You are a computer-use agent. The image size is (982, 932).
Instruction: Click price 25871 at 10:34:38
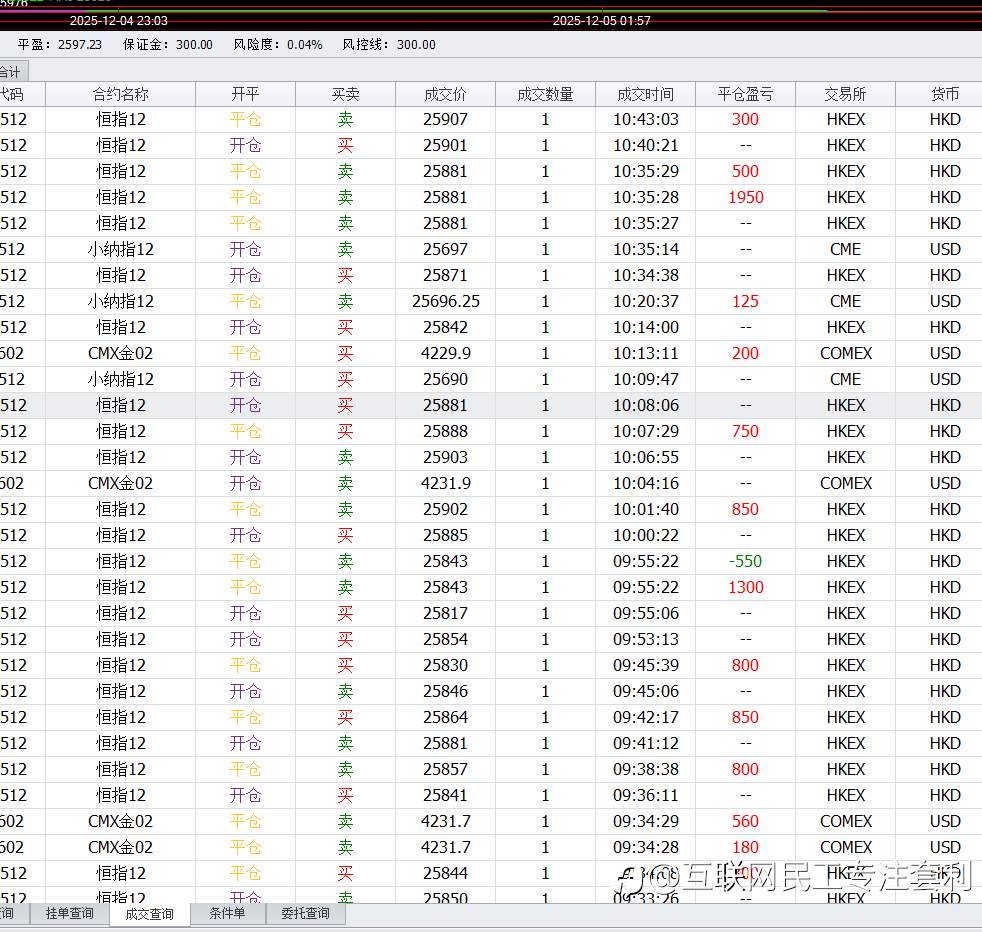pyautogui.click(x=445, y=275)
